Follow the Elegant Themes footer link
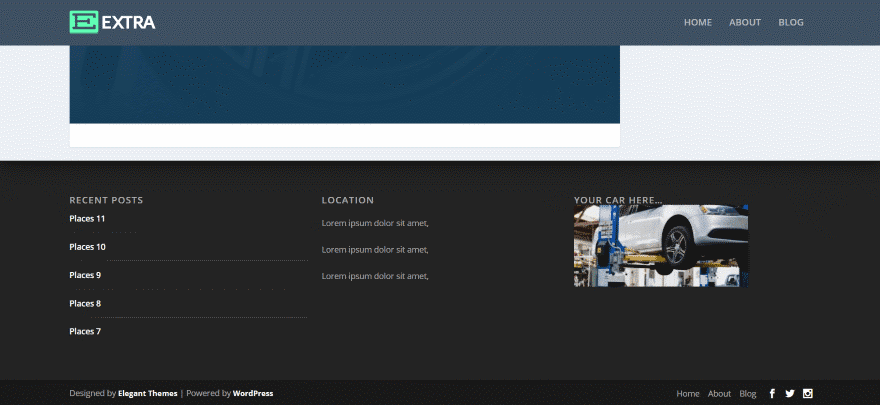Screen dimensions: 880x405 pyautogui.click(x=147, y=394)
